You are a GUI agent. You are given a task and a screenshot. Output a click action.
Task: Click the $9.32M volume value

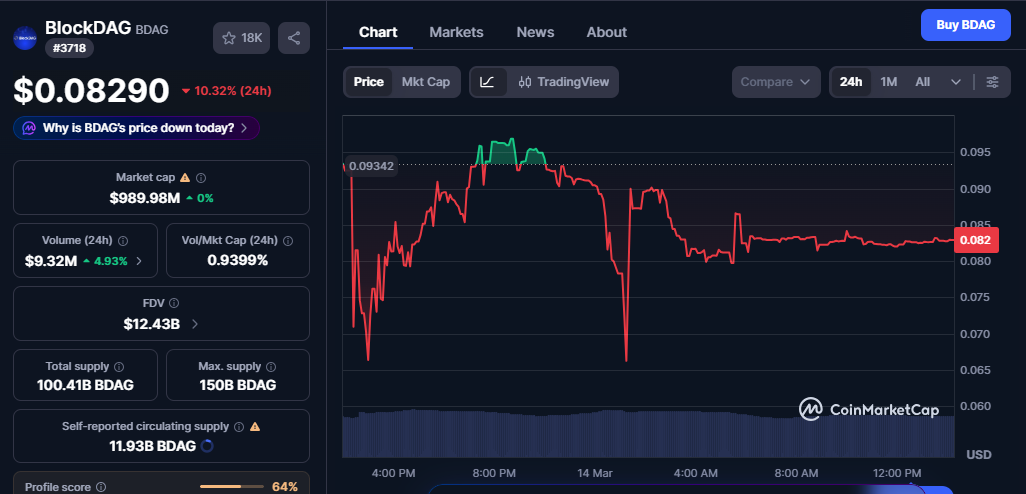point(51,261)
